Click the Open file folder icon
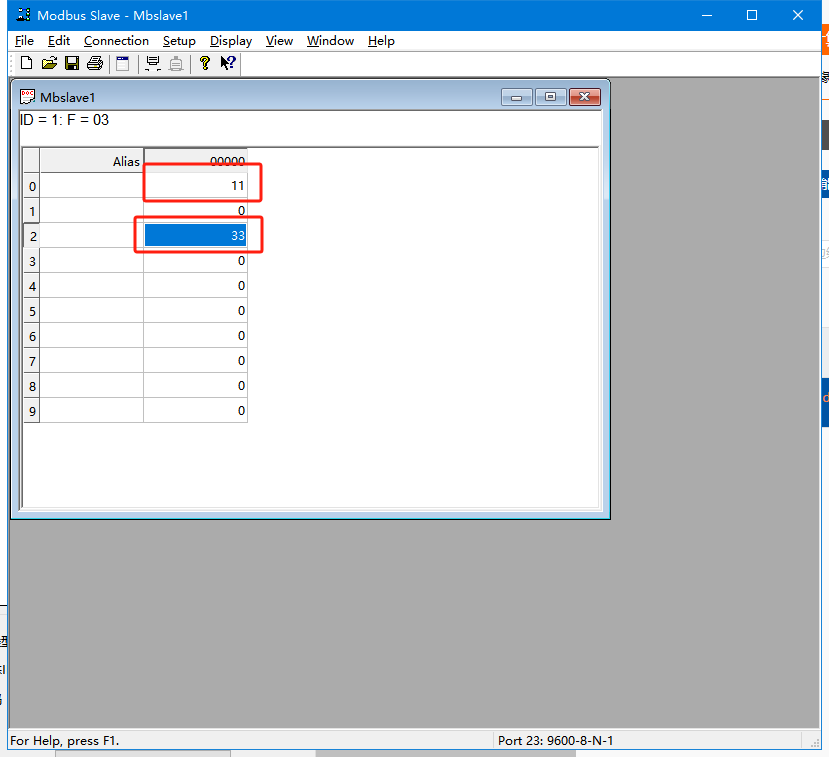 click(x=49, y=63)
